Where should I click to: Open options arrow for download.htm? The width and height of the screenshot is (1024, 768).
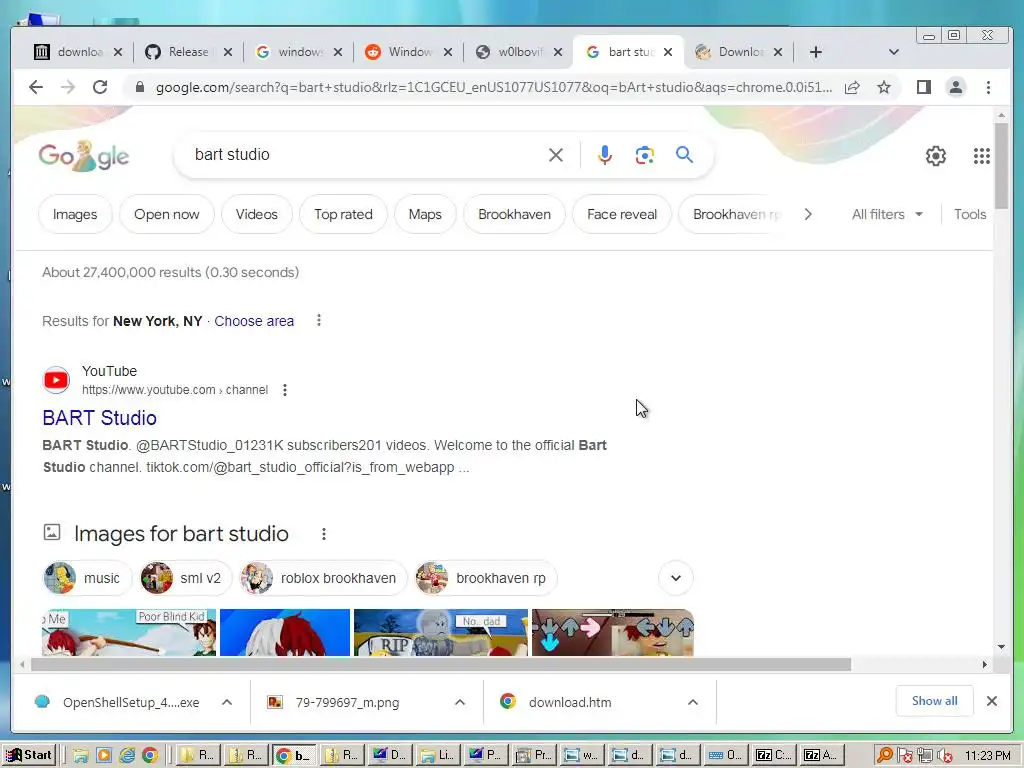(x=692, y=702)
